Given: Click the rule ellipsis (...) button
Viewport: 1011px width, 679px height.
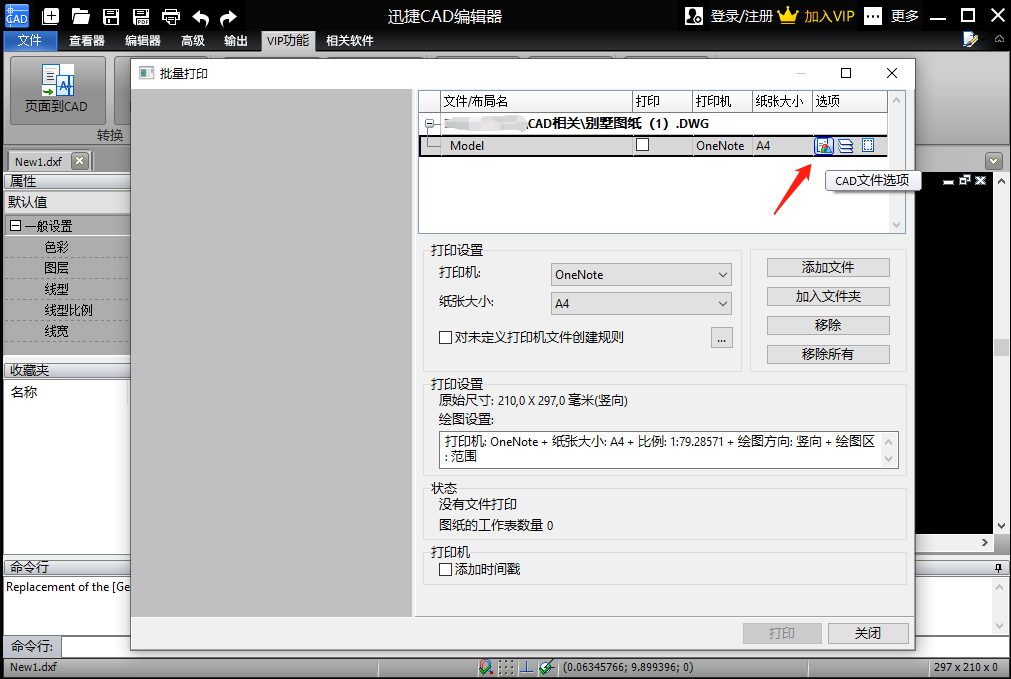Looking at the screenshot, I should [721, 337].
